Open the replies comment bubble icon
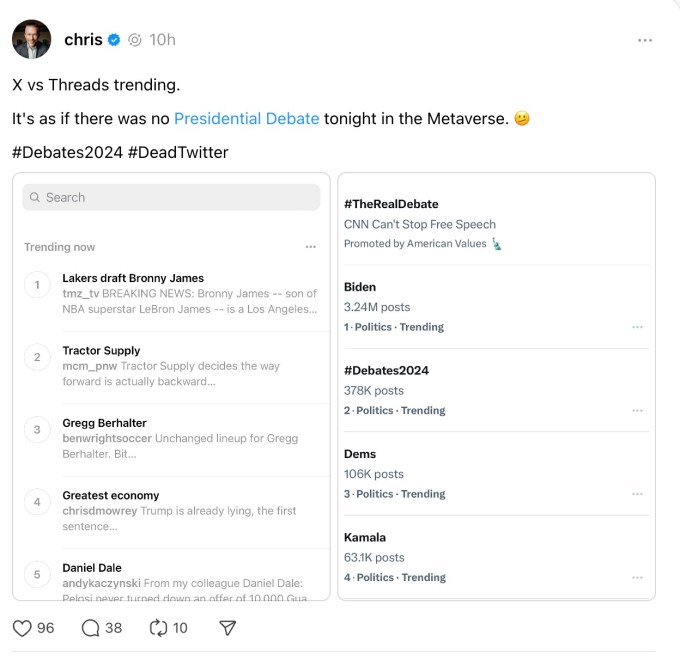This screenshot has width=680, height=660. pyautogui.click(x=90, y=628)
